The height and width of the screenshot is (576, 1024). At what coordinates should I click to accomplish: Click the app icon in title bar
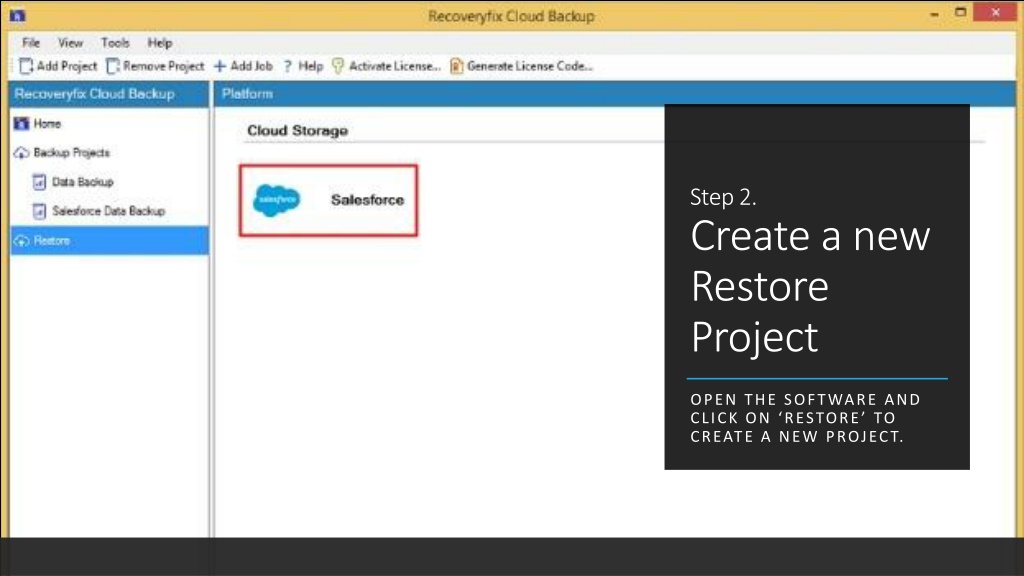pyautogui.click(x=18, y=15)
